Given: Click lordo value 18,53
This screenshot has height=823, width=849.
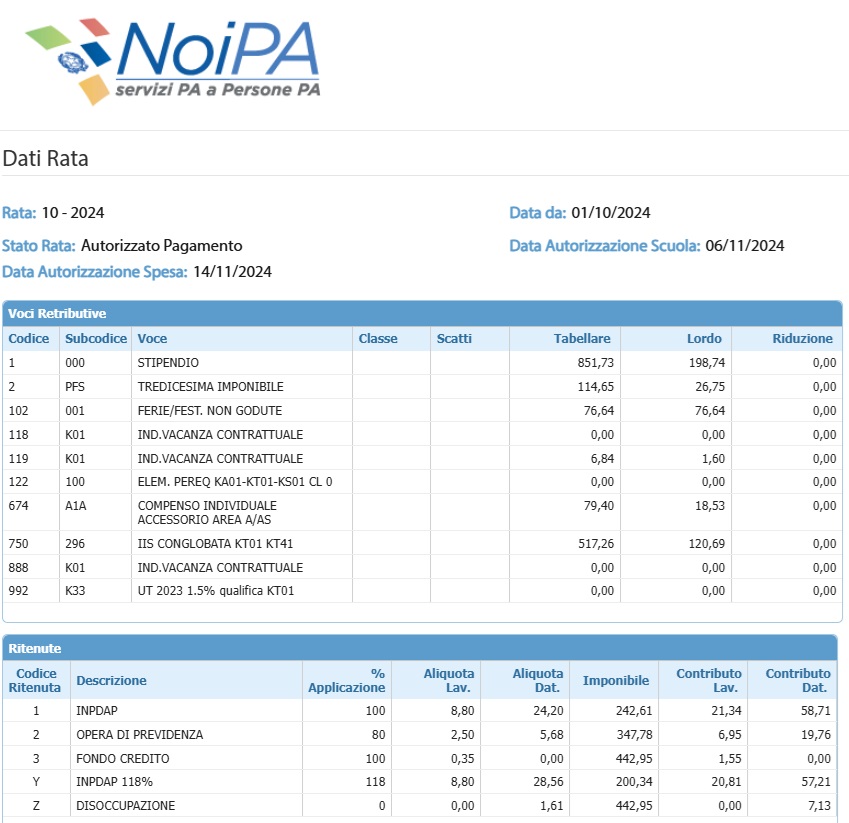Looking at the screenshot, I should [710, 506].
